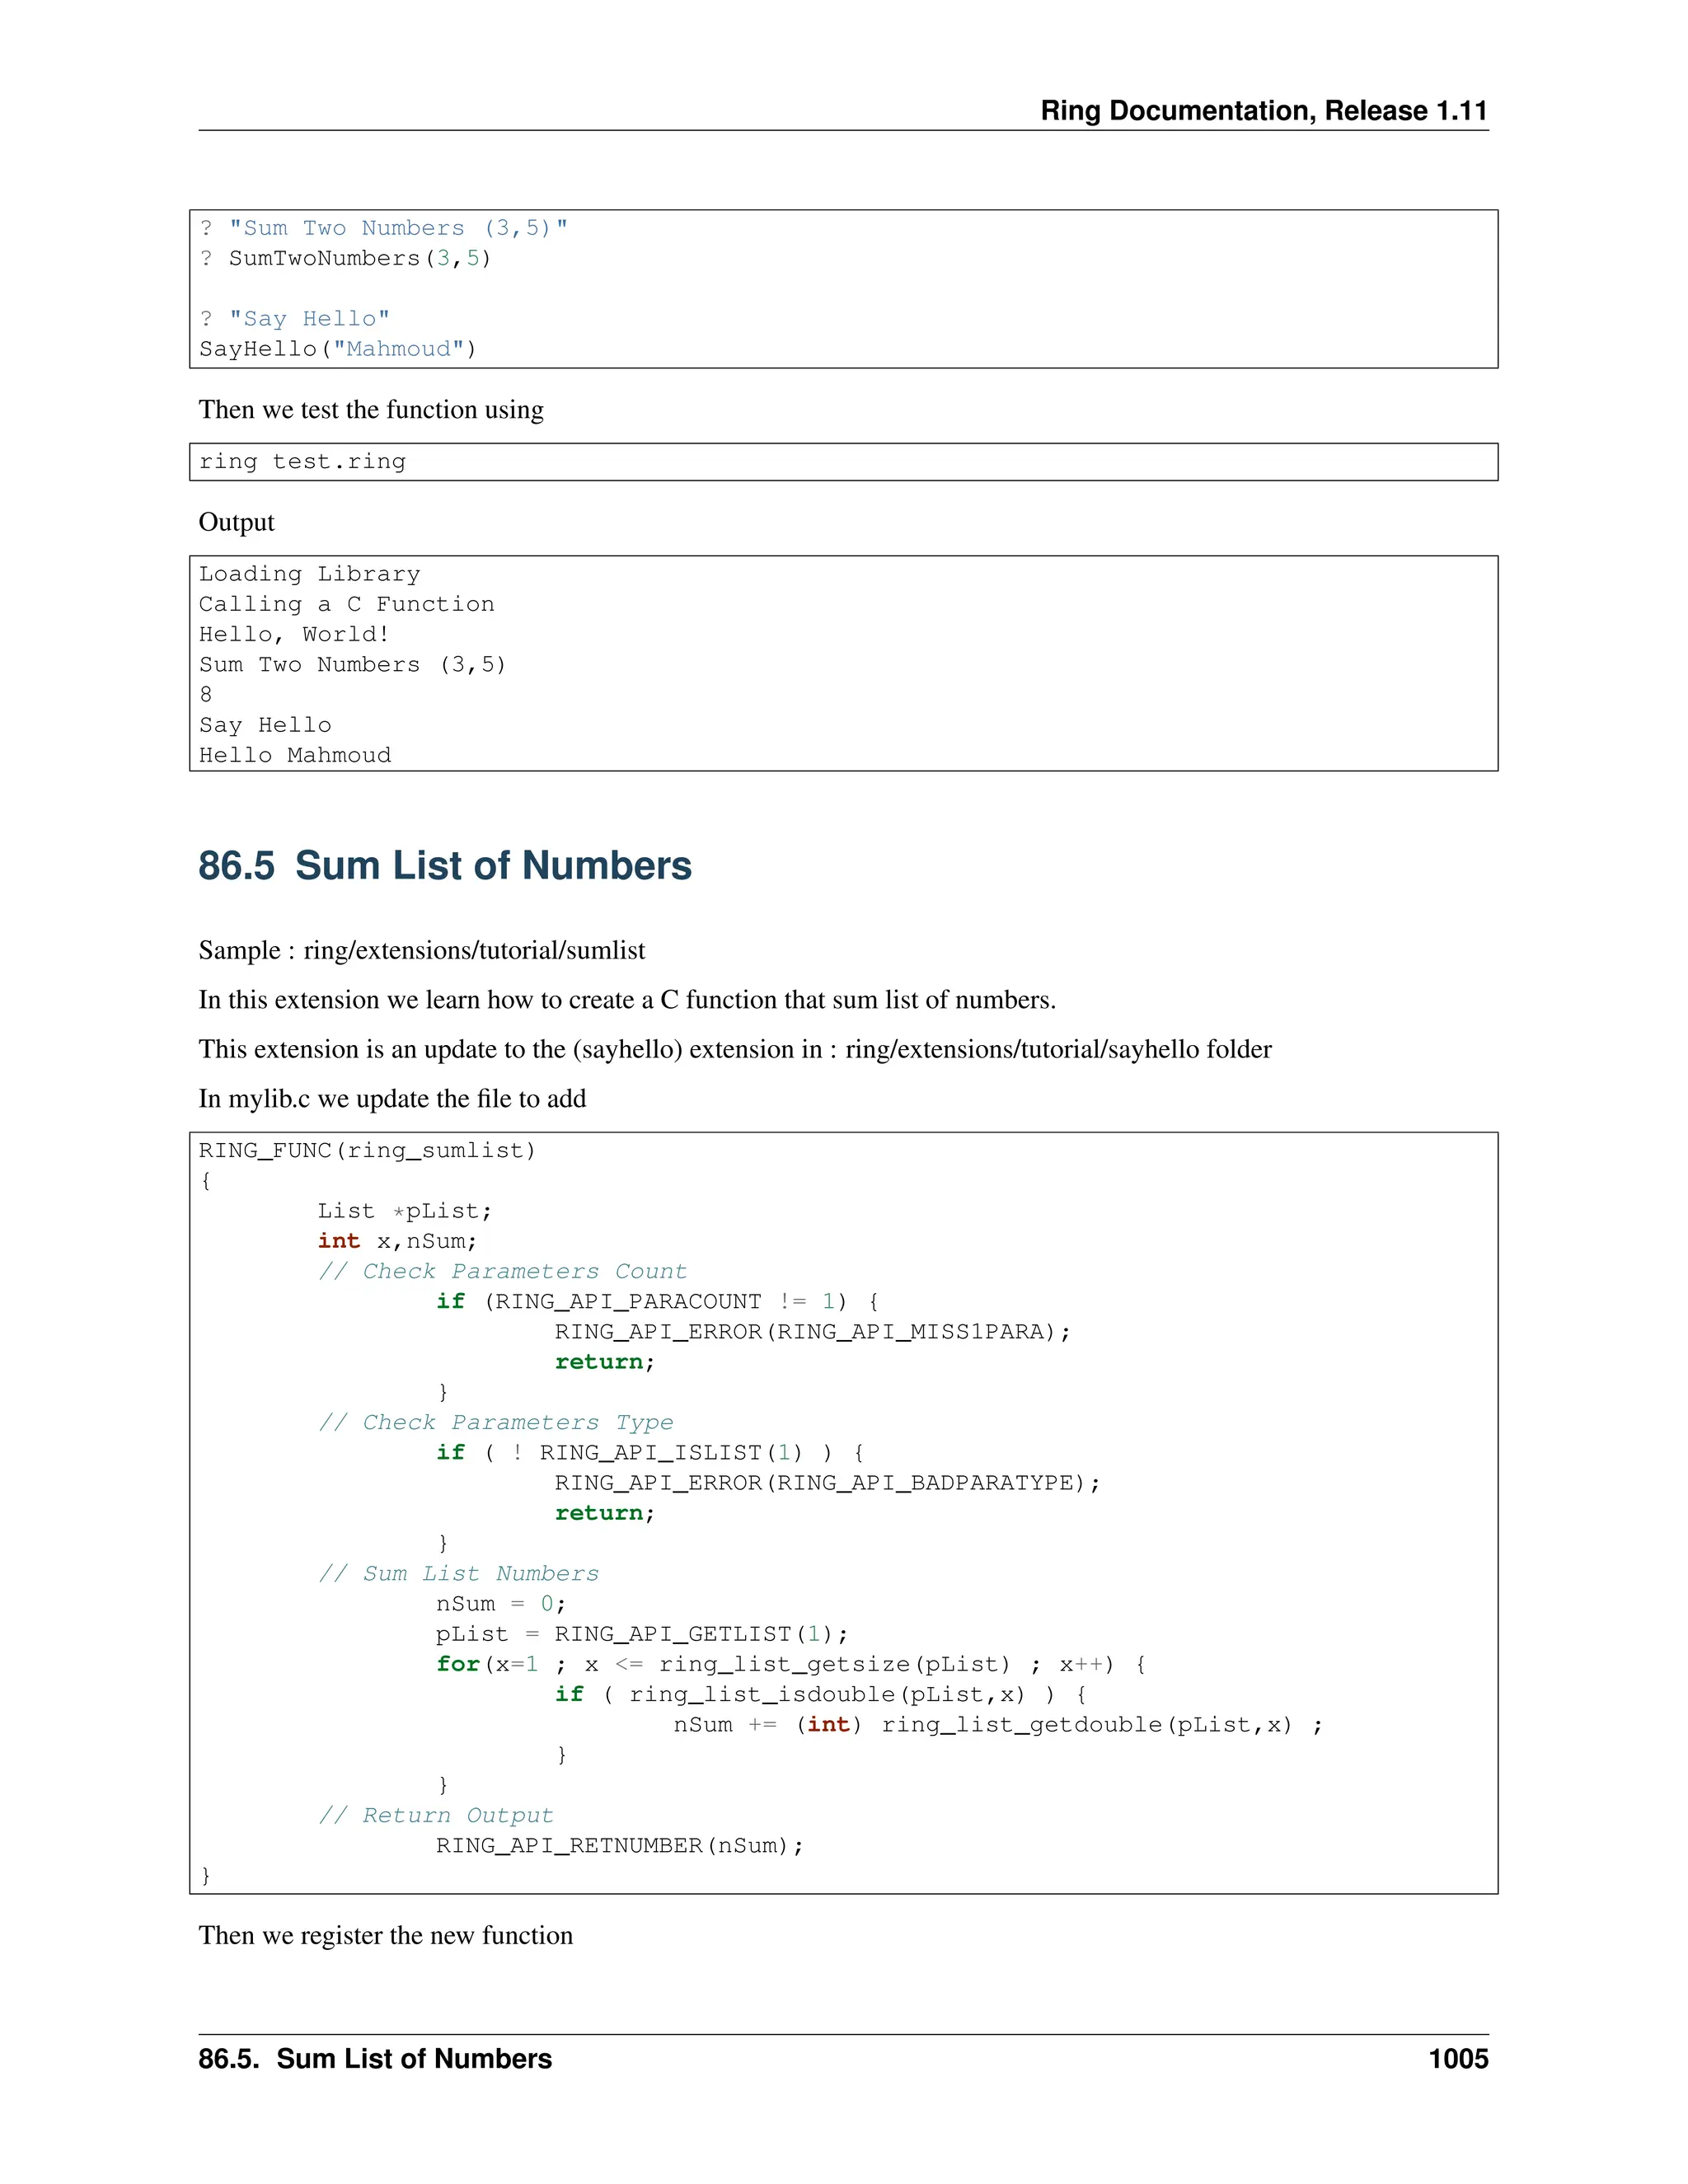The image size is (1688, 2184).
Task: Click page number 1005 in footer
Action: point(1457,2059)
